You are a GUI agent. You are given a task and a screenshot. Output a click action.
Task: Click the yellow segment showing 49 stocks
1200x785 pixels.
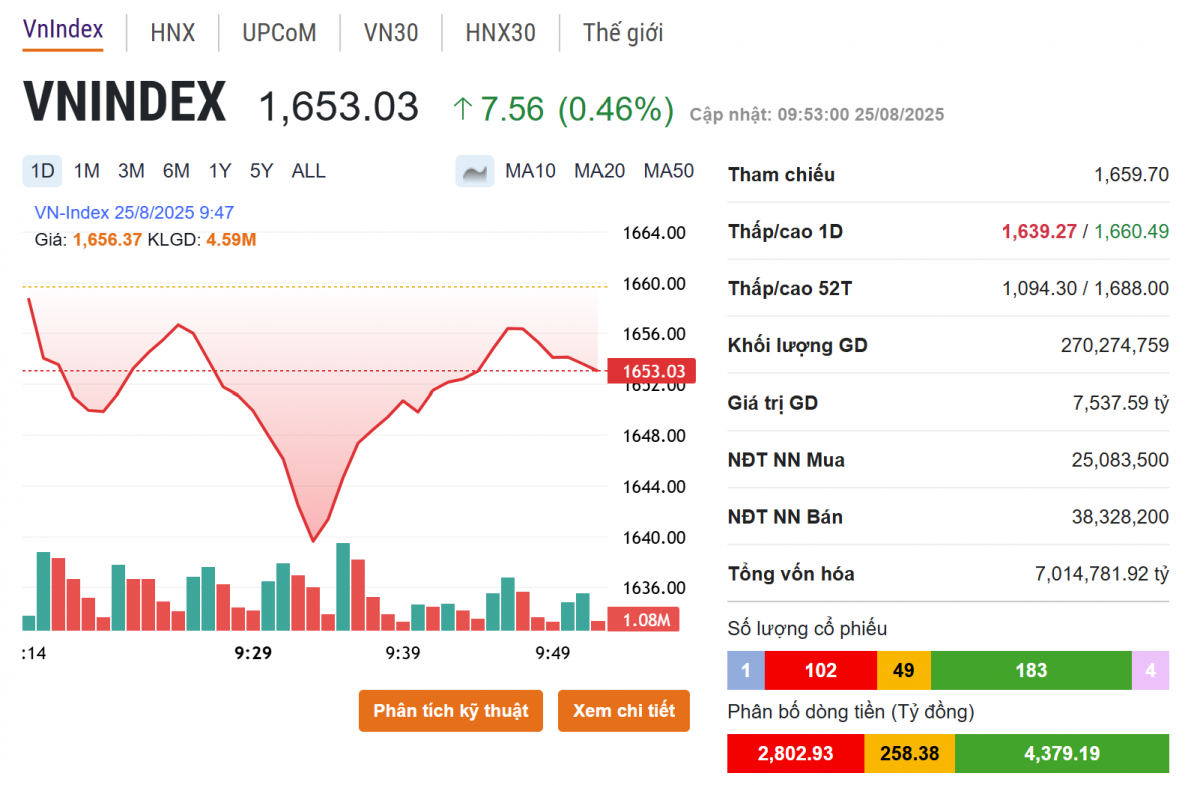[x=904, y=670]
